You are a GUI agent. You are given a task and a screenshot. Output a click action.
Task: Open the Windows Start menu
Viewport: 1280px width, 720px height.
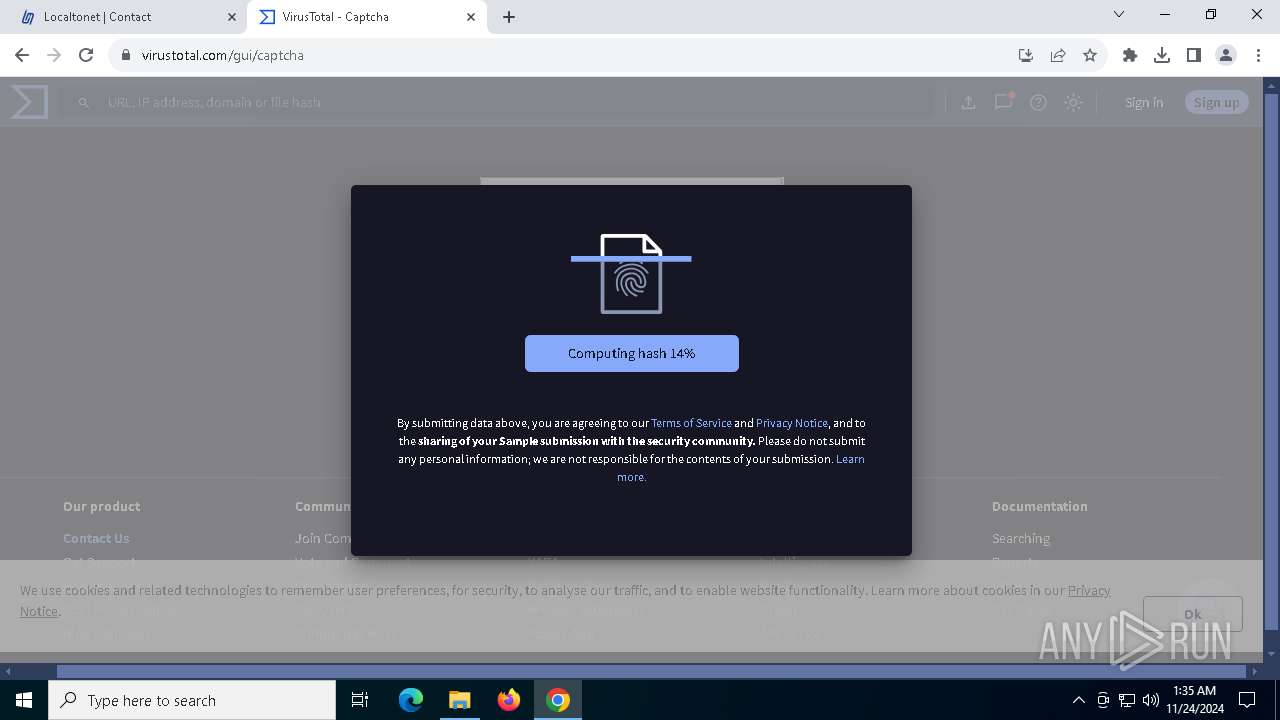coord(24,700)
